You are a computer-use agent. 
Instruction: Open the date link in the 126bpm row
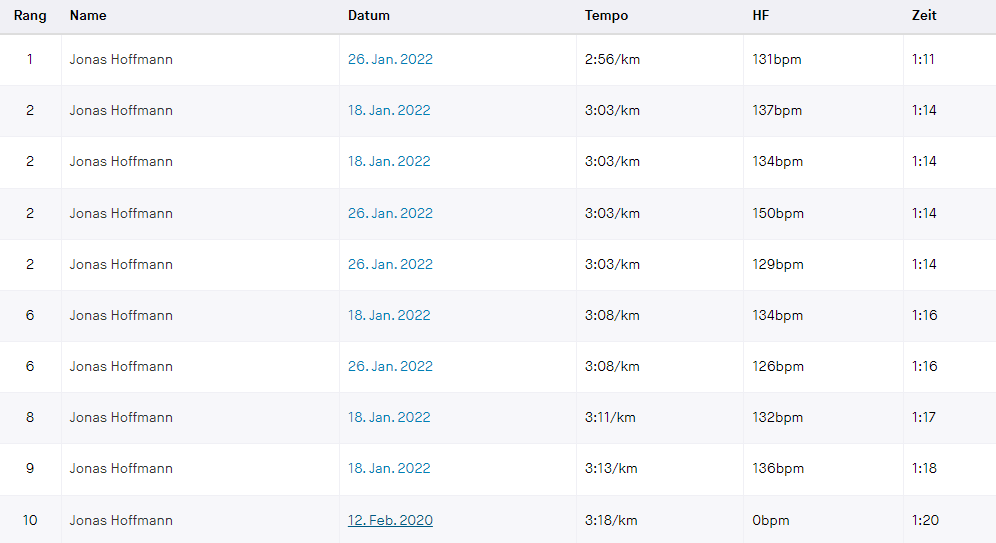click(x=390, y=366)
